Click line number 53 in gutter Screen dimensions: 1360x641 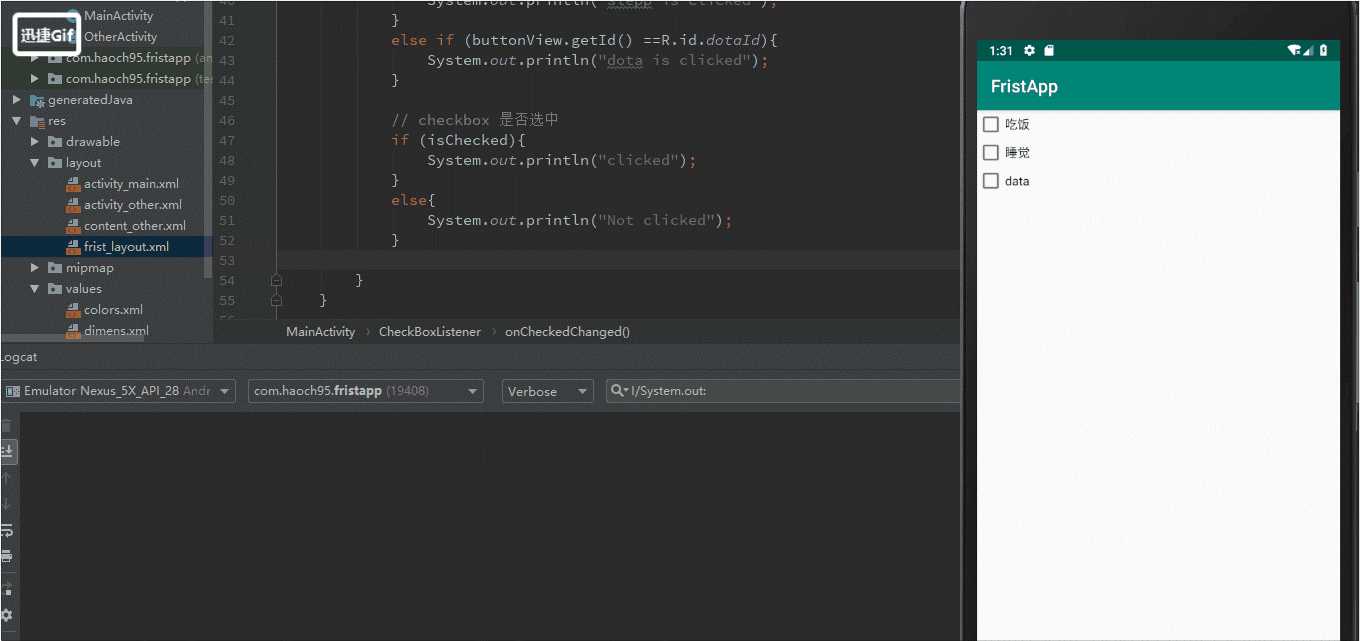point(226,260)
